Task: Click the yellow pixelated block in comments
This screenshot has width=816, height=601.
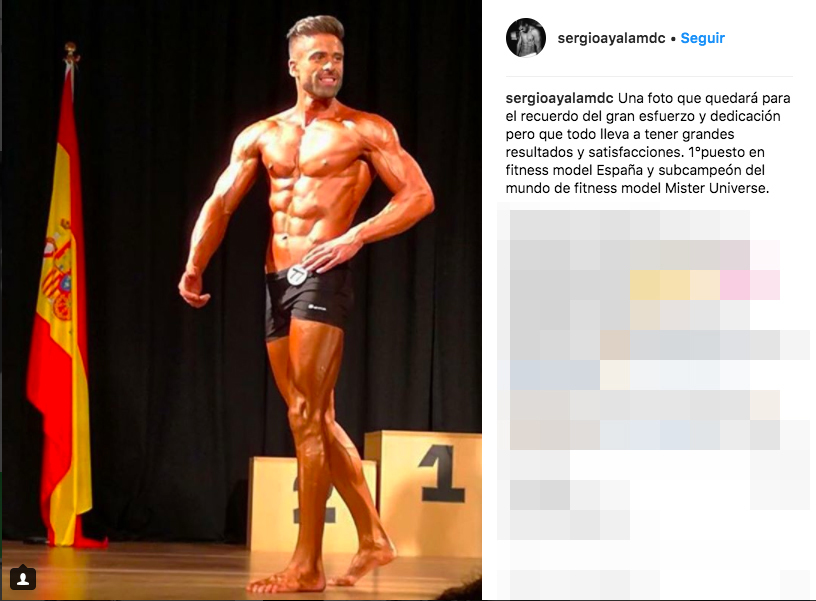Action: click(x=675, y=285)
